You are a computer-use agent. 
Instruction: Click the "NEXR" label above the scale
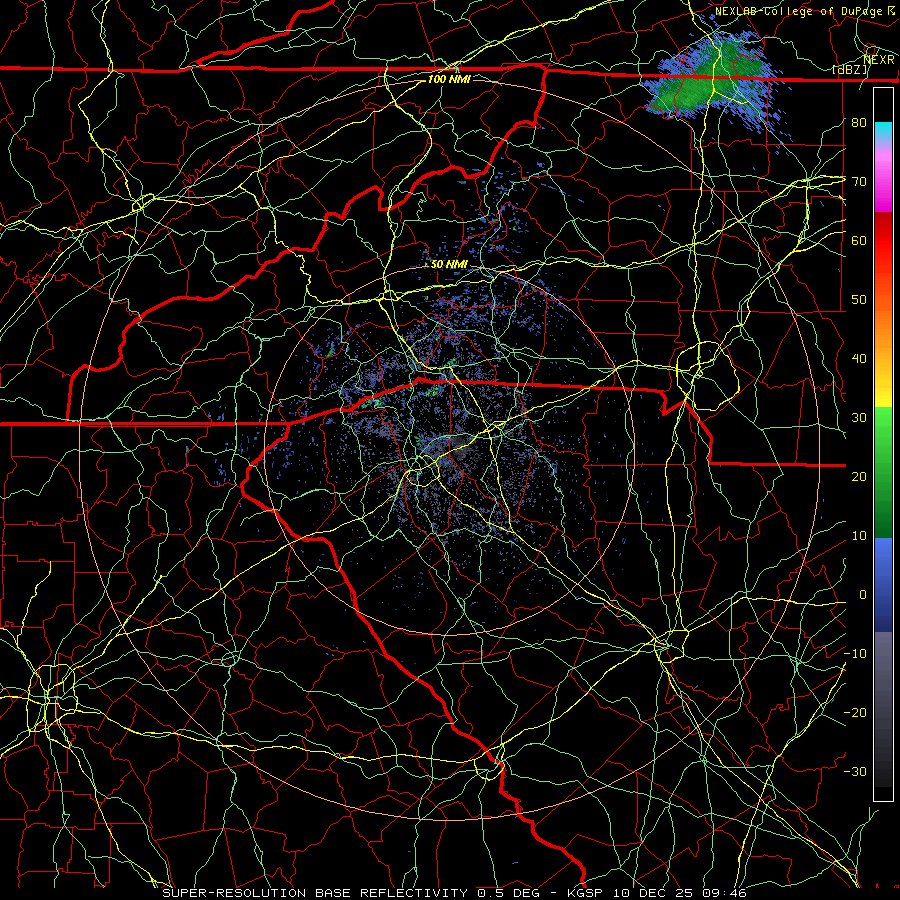pyautogui.click(x=879, y=60)
